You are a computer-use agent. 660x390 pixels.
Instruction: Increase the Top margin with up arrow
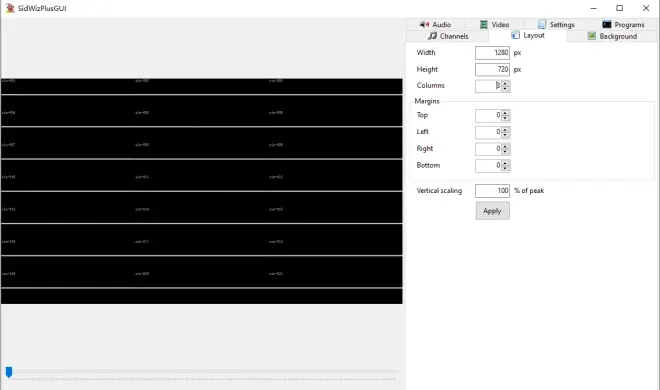[505, 112]
